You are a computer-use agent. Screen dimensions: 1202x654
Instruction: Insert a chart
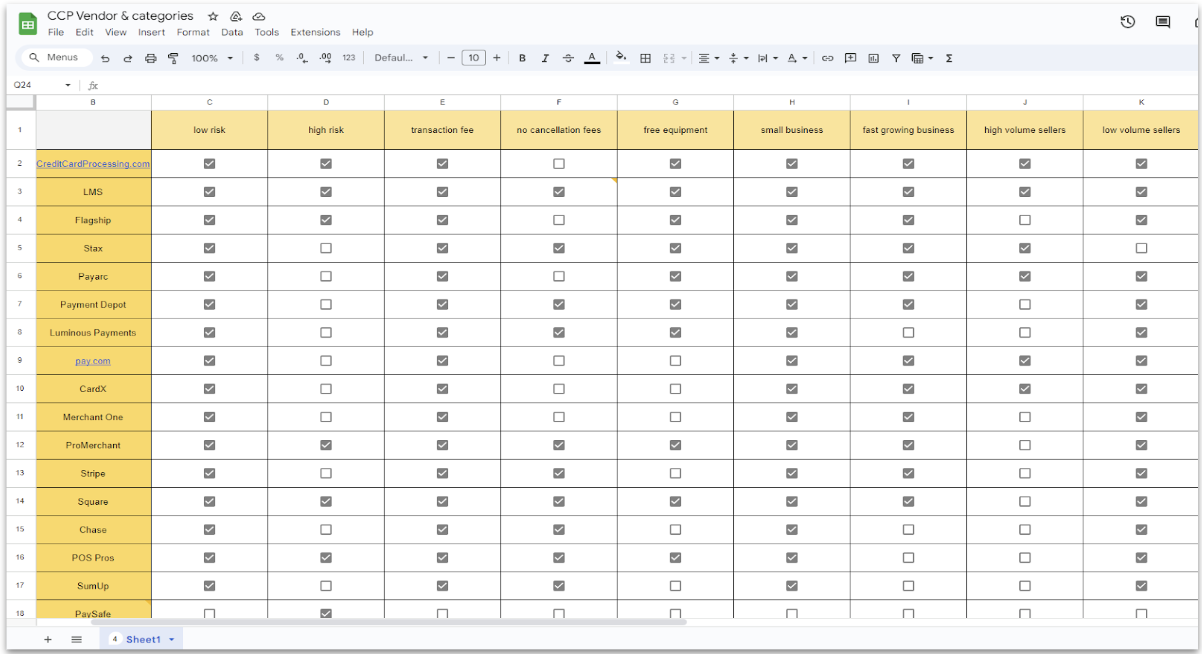pyautogui.click(x=873, y=58)
